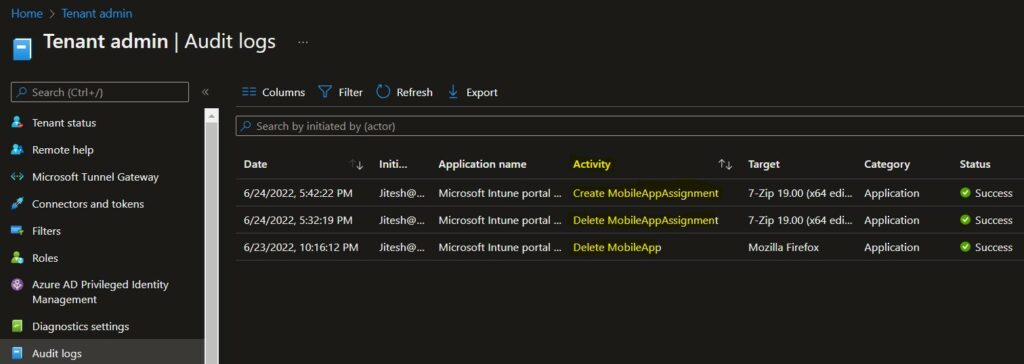Open Filters item in sidebar

[46, 231]
